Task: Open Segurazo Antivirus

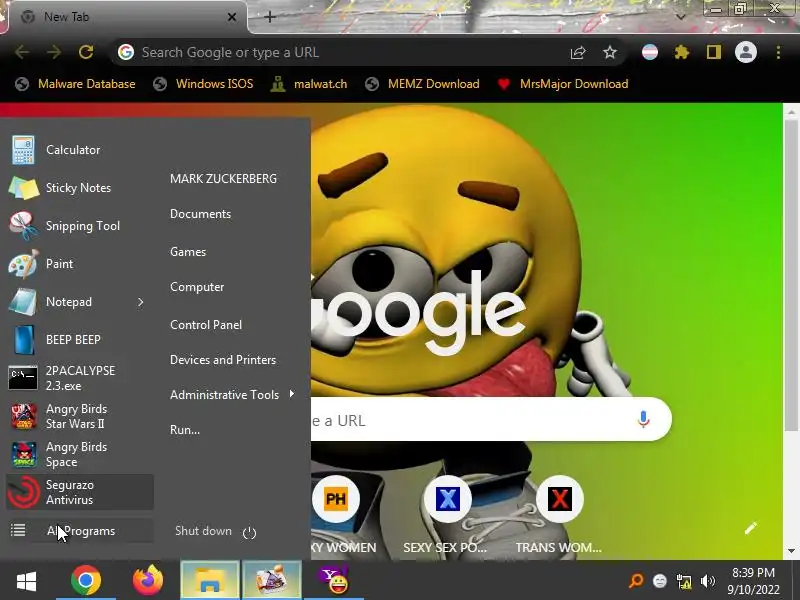Action: point(79,492)
